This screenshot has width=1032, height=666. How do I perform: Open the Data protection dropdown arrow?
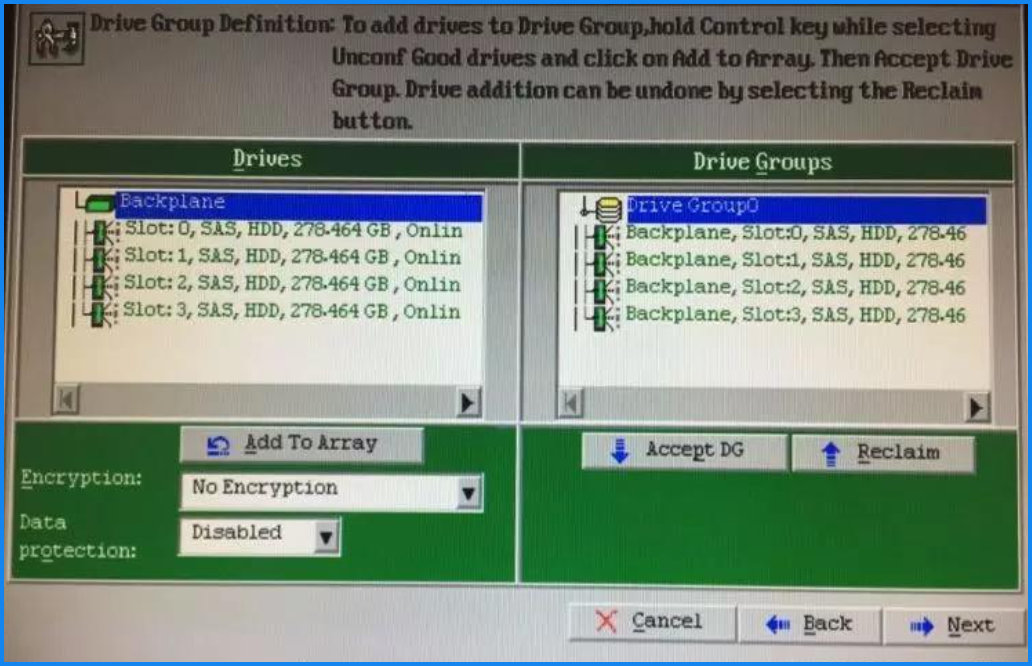(x=324, y=537)
